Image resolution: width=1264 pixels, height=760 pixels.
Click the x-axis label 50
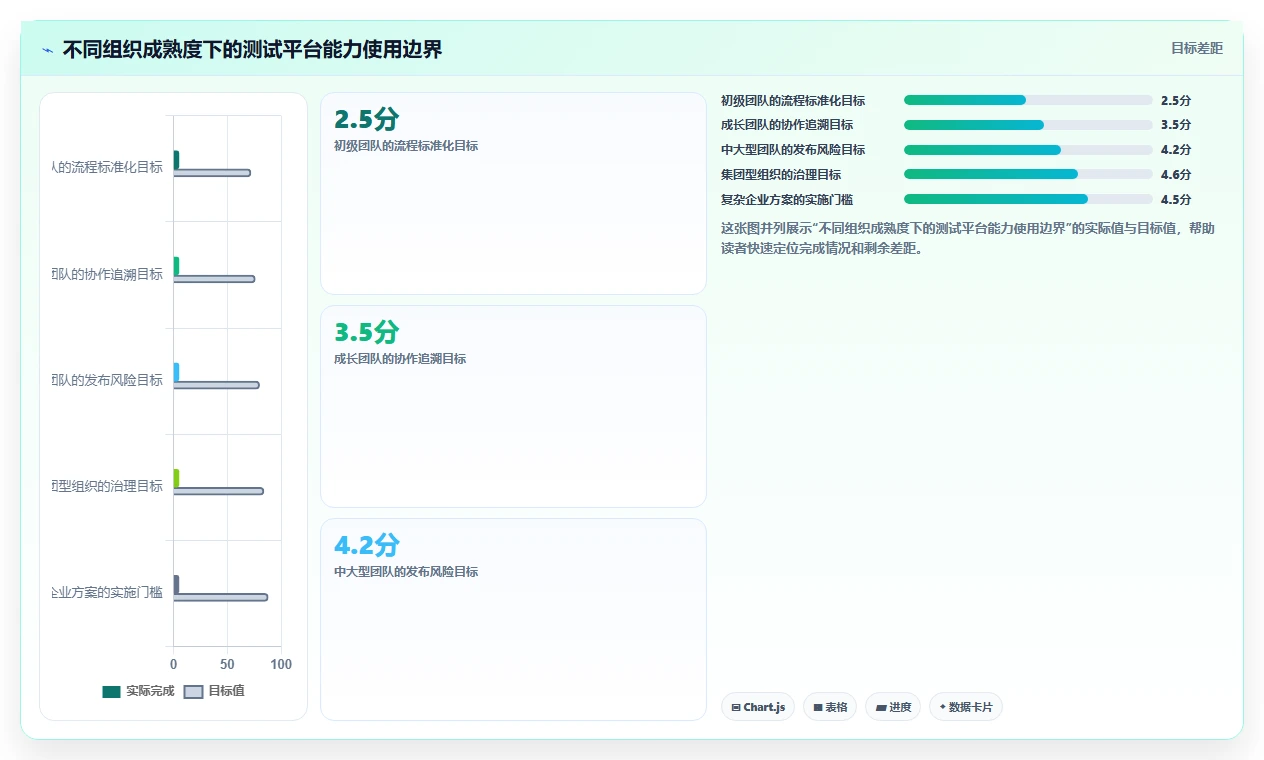pos(227,665)
